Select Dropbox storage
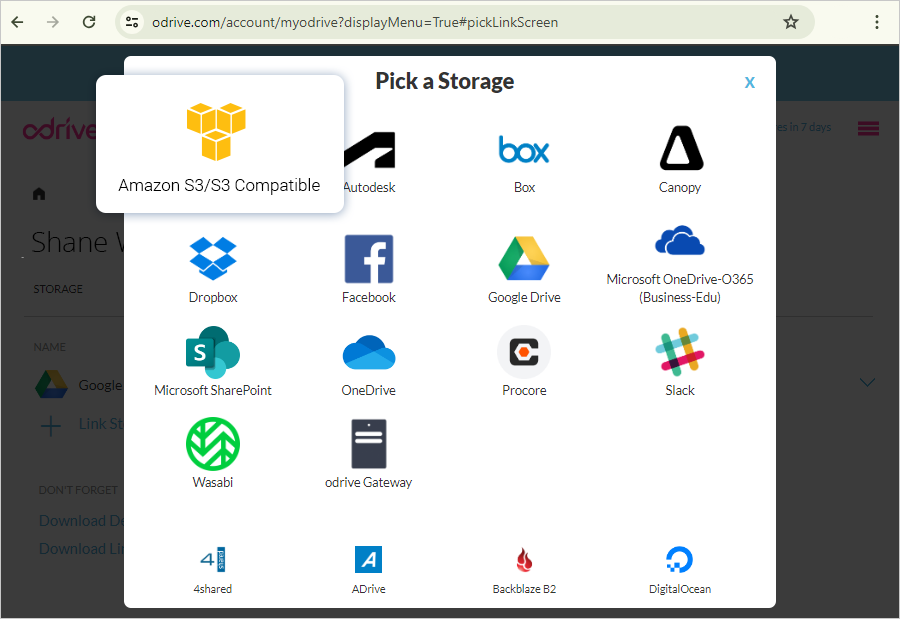The width and height of the screenshot is (900, 619). click(x=213, y=269)
